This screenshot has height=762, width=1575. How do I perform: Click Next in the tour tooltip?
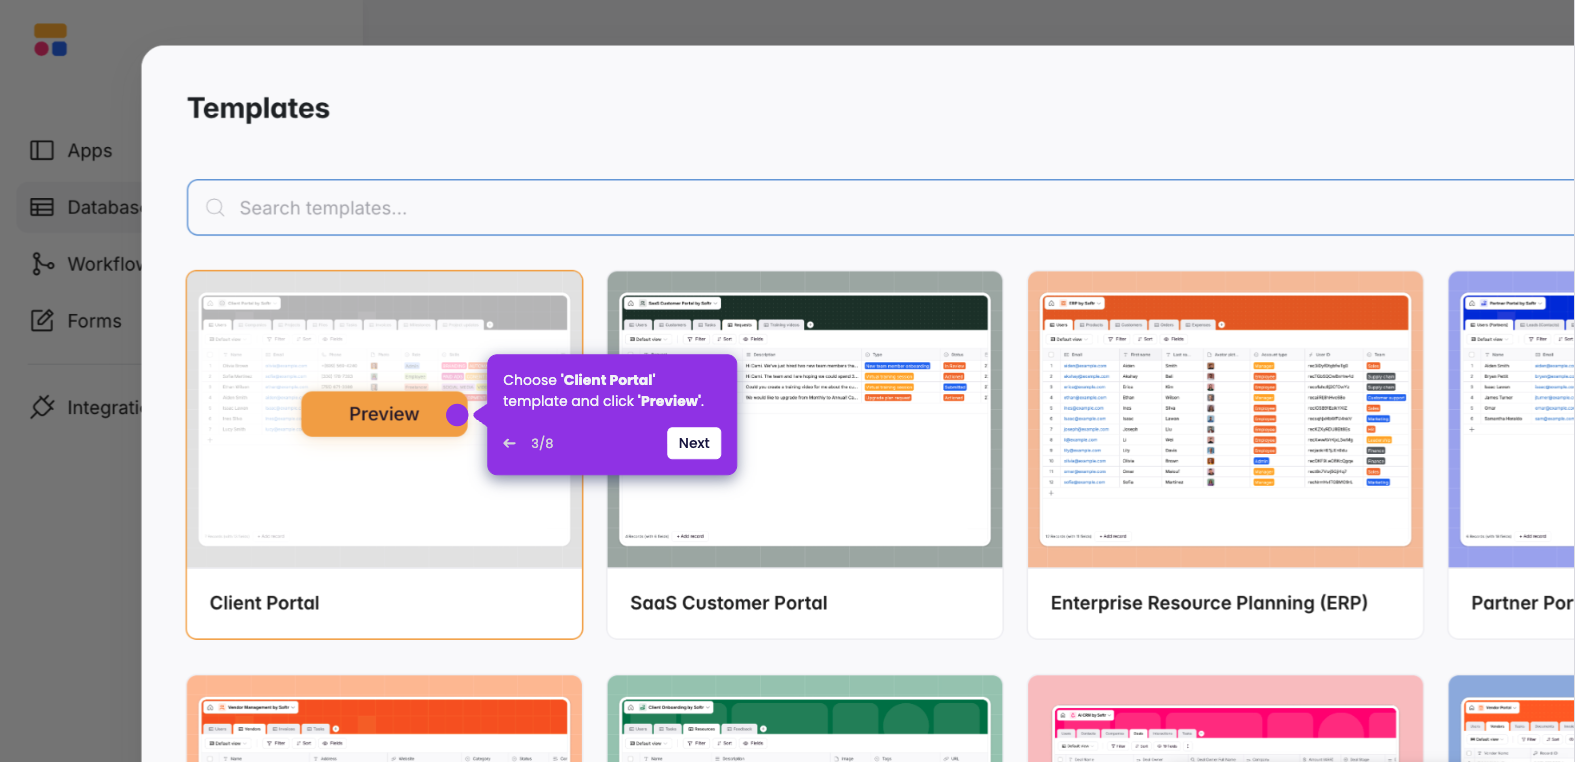pos(694,443)
